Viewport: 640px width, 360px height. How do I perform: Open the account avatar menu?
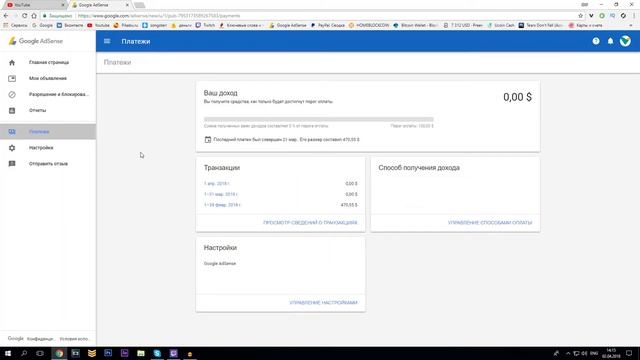click(x=625, y=41)
